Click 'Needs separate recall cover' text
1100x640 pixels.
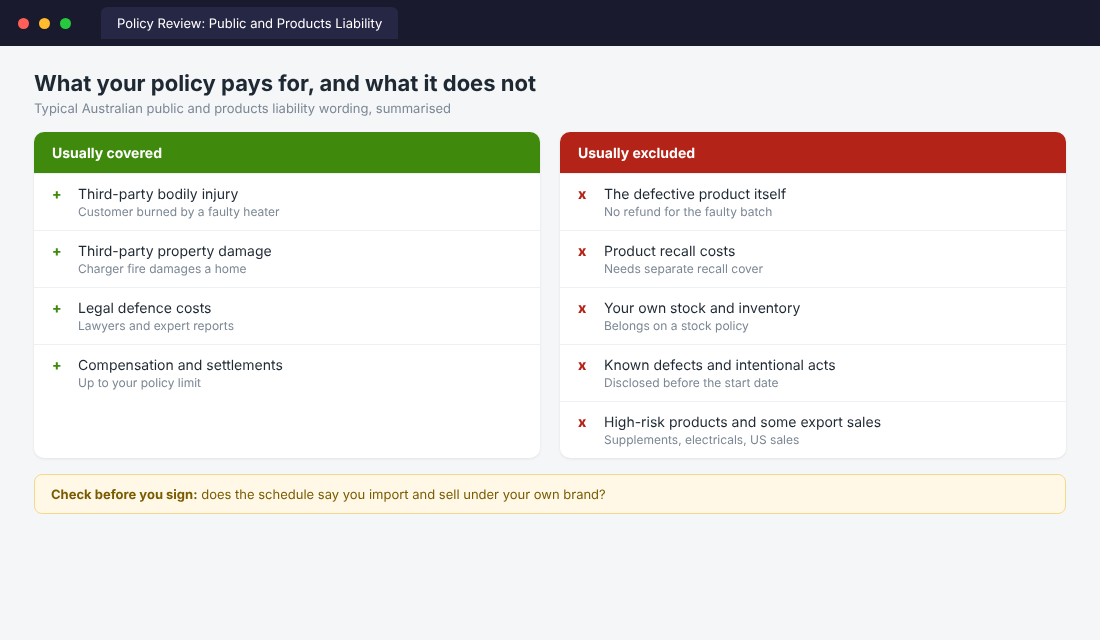tap(683, 269)
